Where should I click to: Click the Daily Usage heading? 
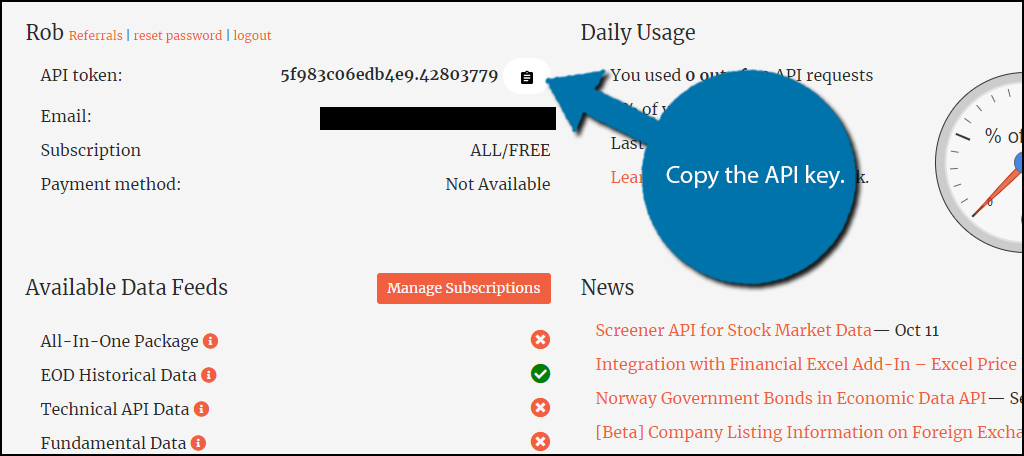[638, 32]
